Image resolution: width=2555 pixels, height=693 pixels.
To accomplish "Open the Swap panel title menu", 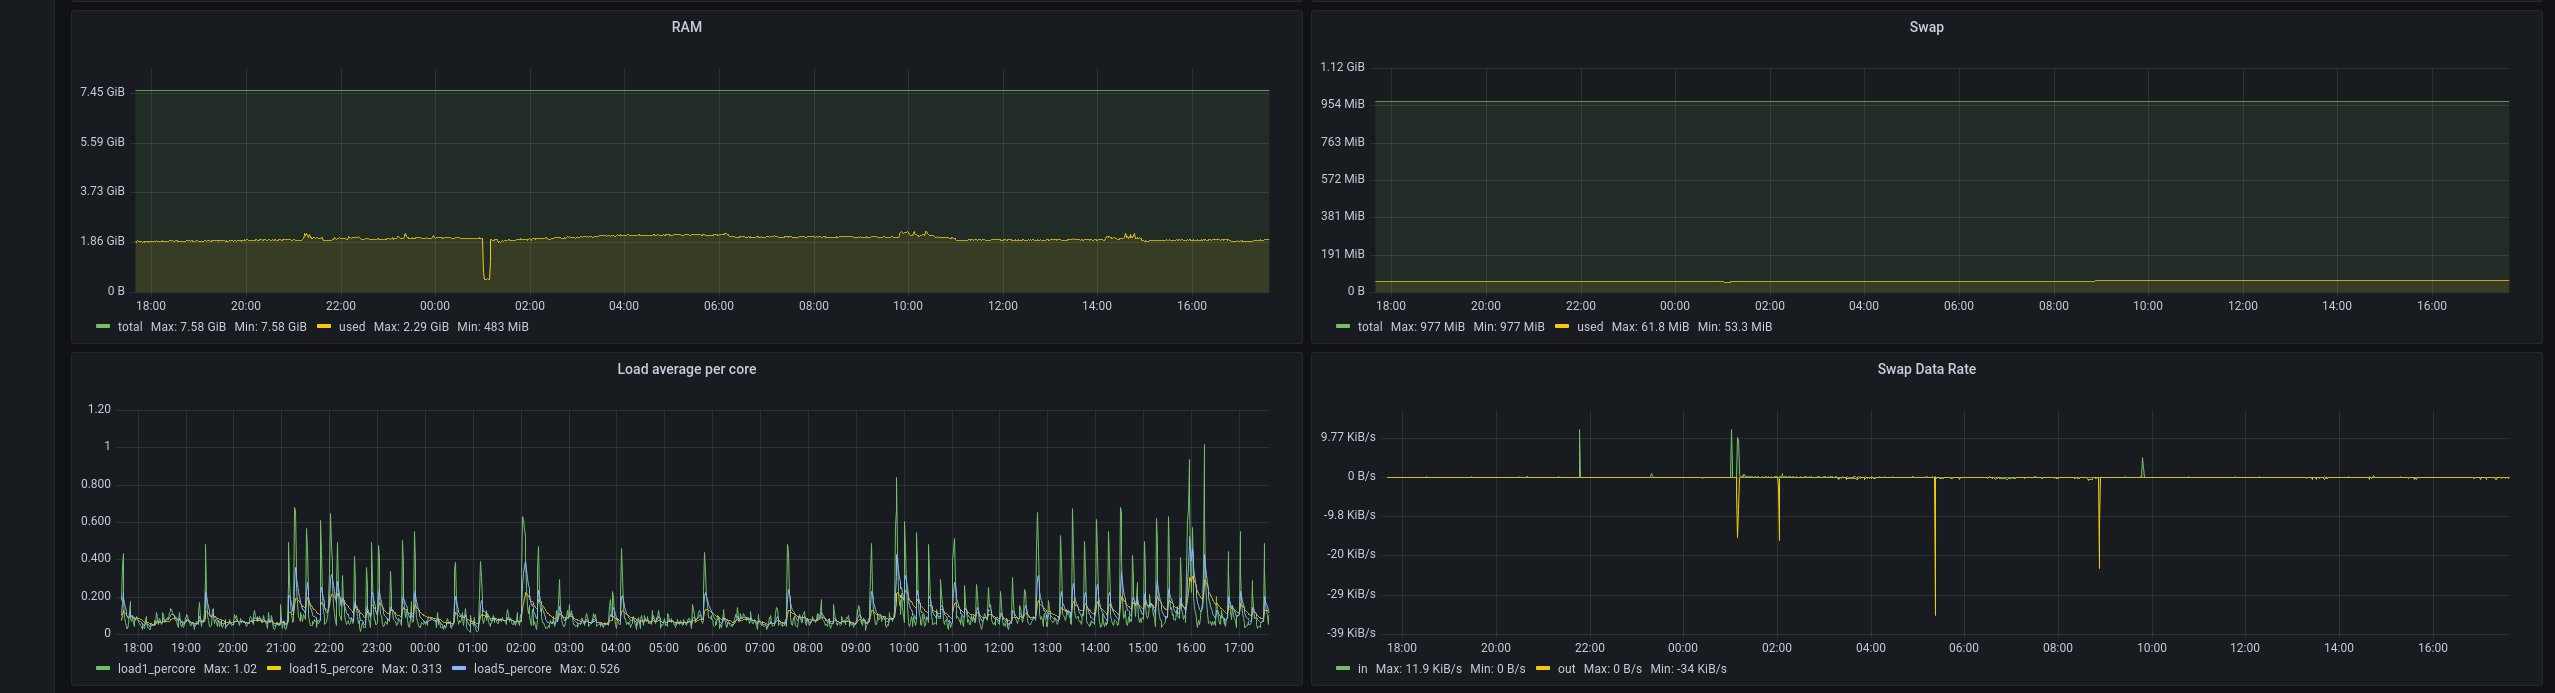I will pyautogui.click(x=1926, y=27).
